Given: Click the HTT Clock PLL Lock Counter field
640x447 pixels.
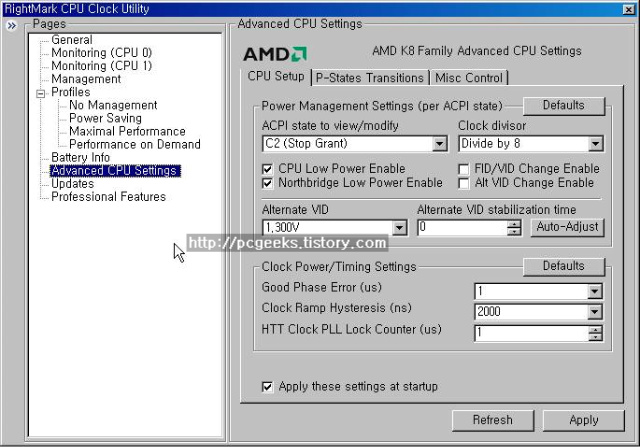Looking at the screenshot, I should coord(531,334).
